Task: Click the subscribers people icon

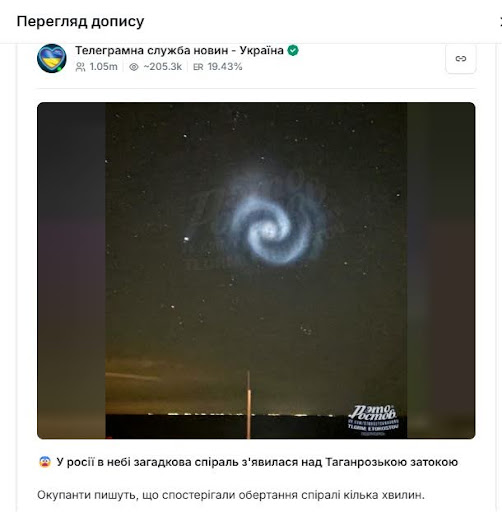Action: pos(80,67)
